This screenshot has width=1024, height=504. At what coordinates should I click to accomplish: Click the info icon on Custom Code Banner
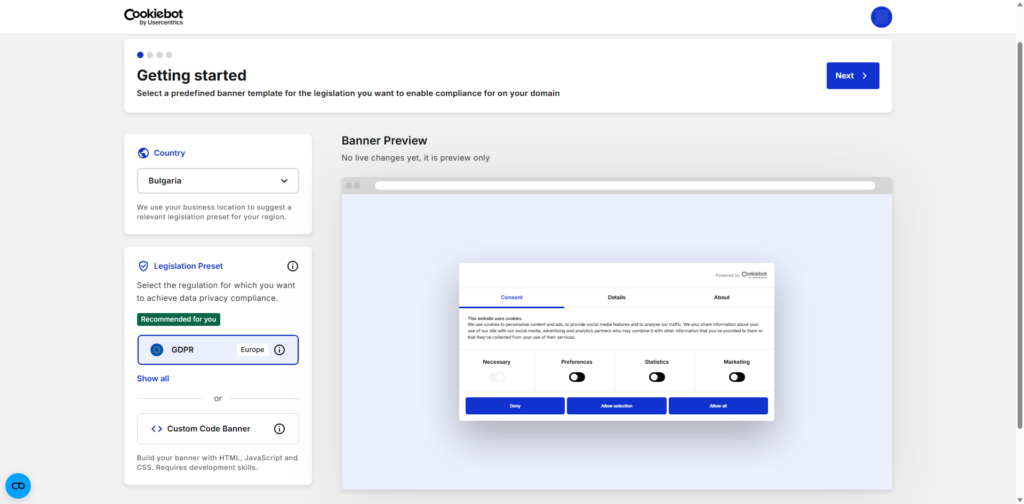[x=280, y=429]
